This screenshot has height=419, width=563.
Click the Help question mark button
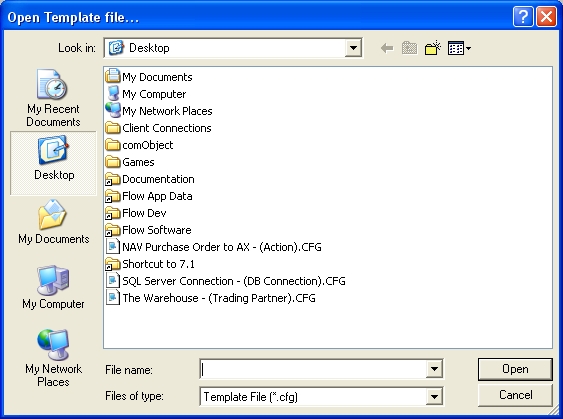pos(523,17)
